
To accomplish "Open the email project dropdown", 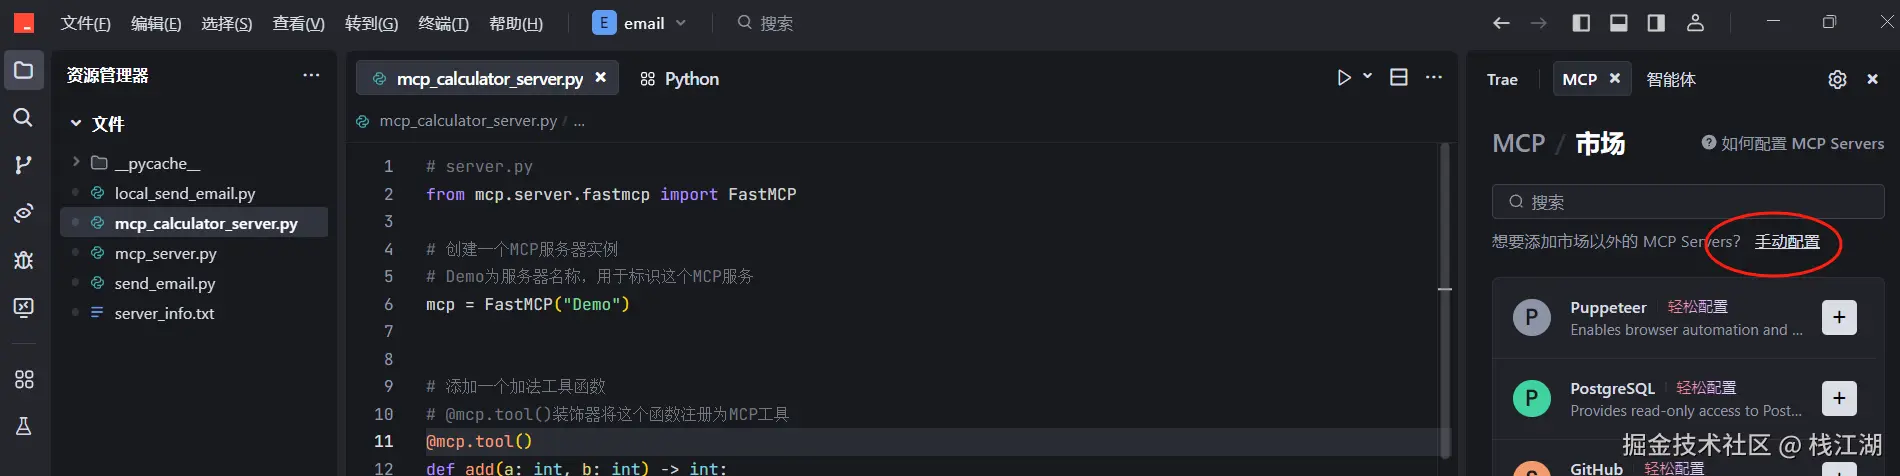I will pos(640,23).
